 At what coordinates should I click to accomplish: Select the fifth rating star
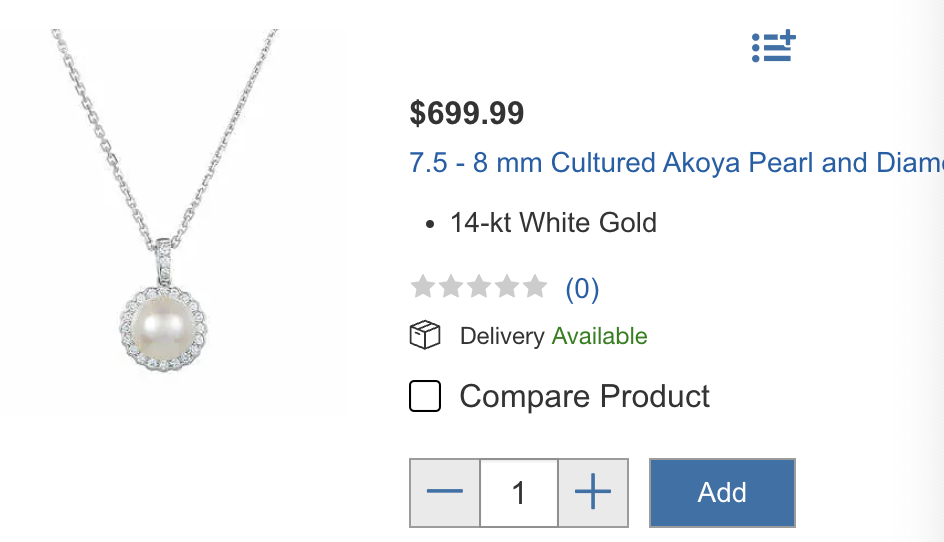pos(535,288)
